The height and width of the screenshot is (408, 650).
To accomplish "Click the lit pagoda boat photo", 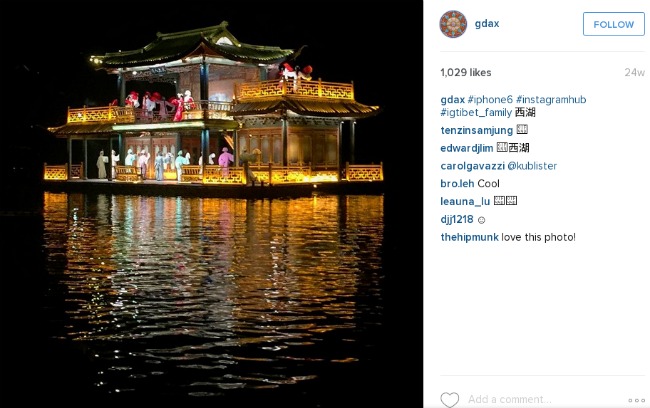I will coord(211,204).
